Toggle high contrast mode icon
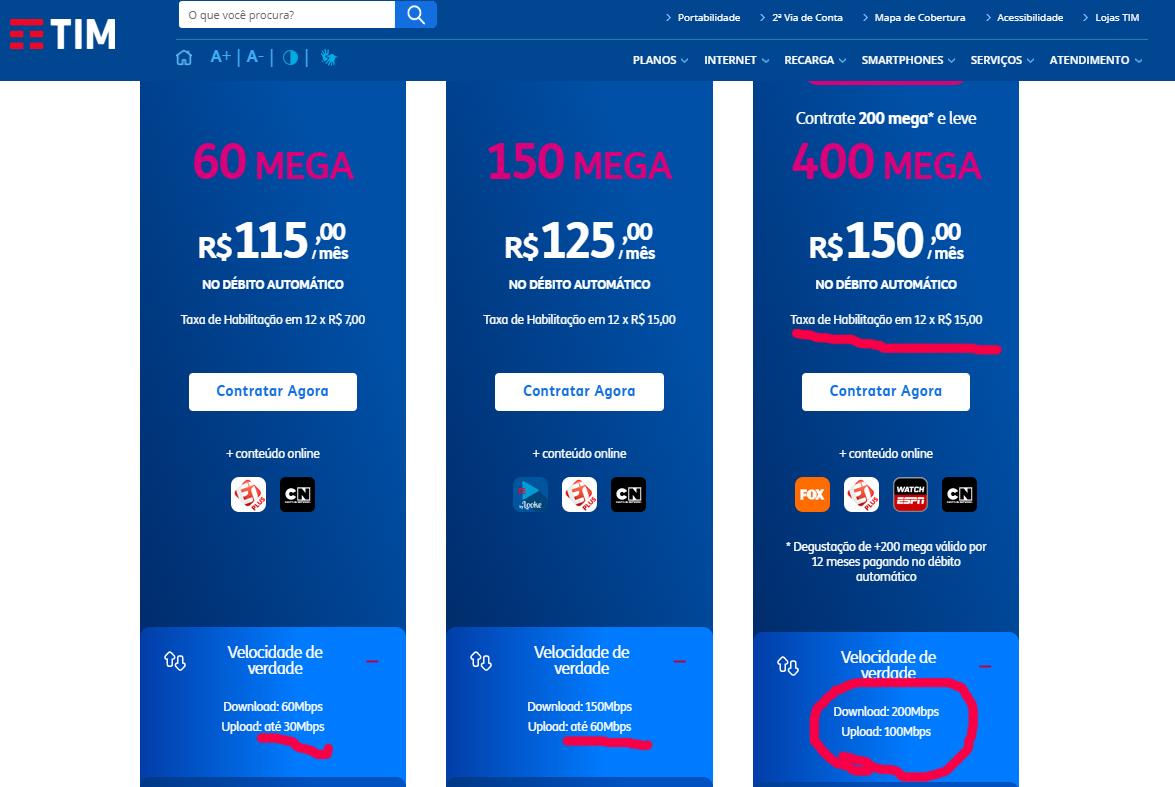The width and height of the screenshot is (1175, 787). pos(290,58)
